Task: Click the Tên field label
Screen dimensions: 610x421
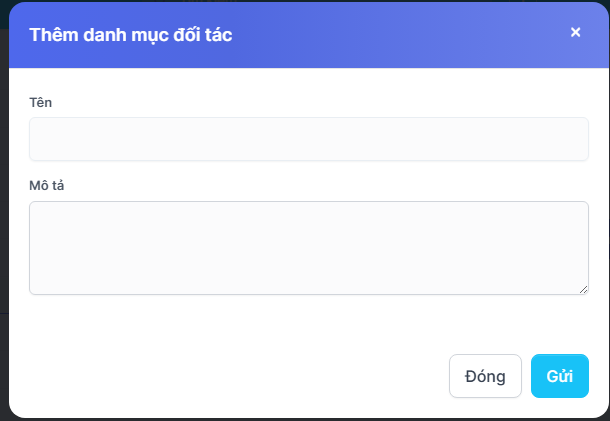Action: (x=40, y=102)
